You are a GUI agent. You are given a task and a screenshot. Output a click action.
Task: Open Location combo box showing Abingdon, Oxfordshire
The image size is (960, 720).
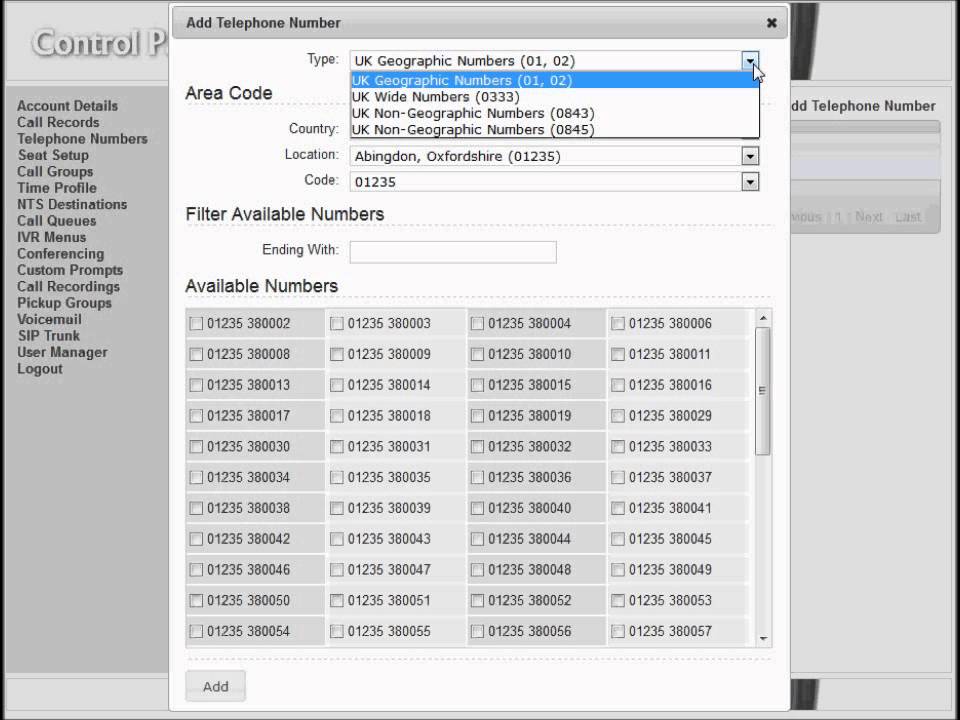click(554, 156)
